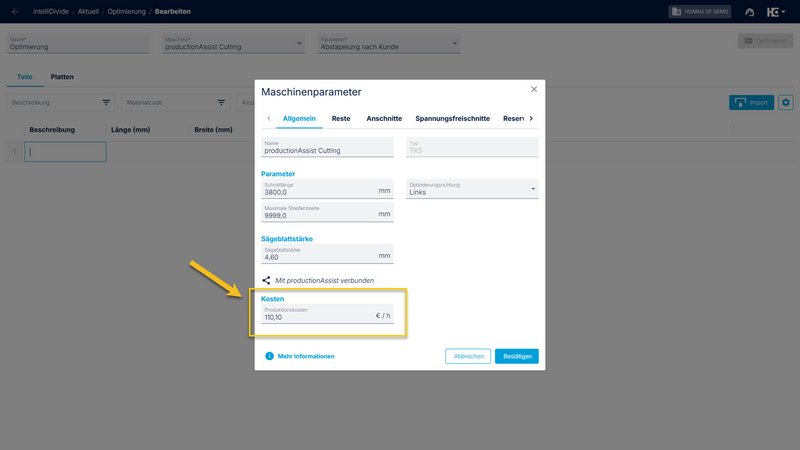
Task: Click the back arrow in top bar
Action: coord(14,11)
